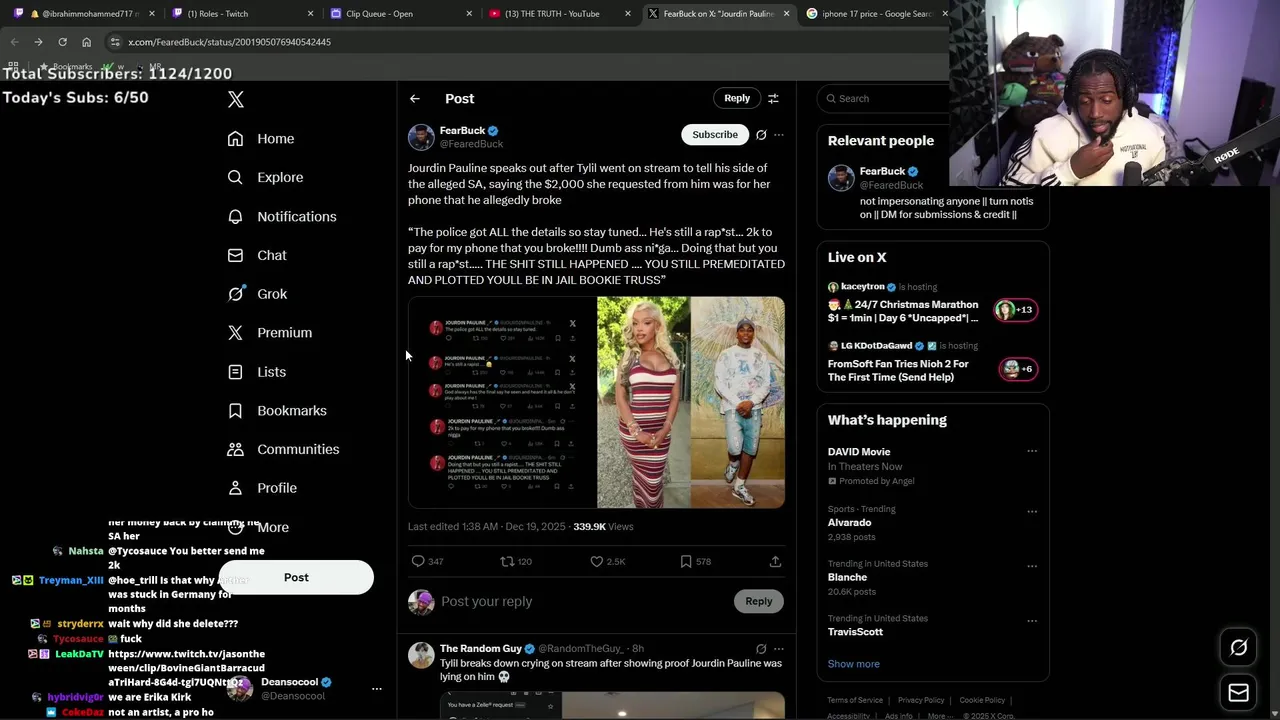This screenshot has height=720, width=1280.
Task: Open Grok from the sidebar
Action: coord(256,294)
